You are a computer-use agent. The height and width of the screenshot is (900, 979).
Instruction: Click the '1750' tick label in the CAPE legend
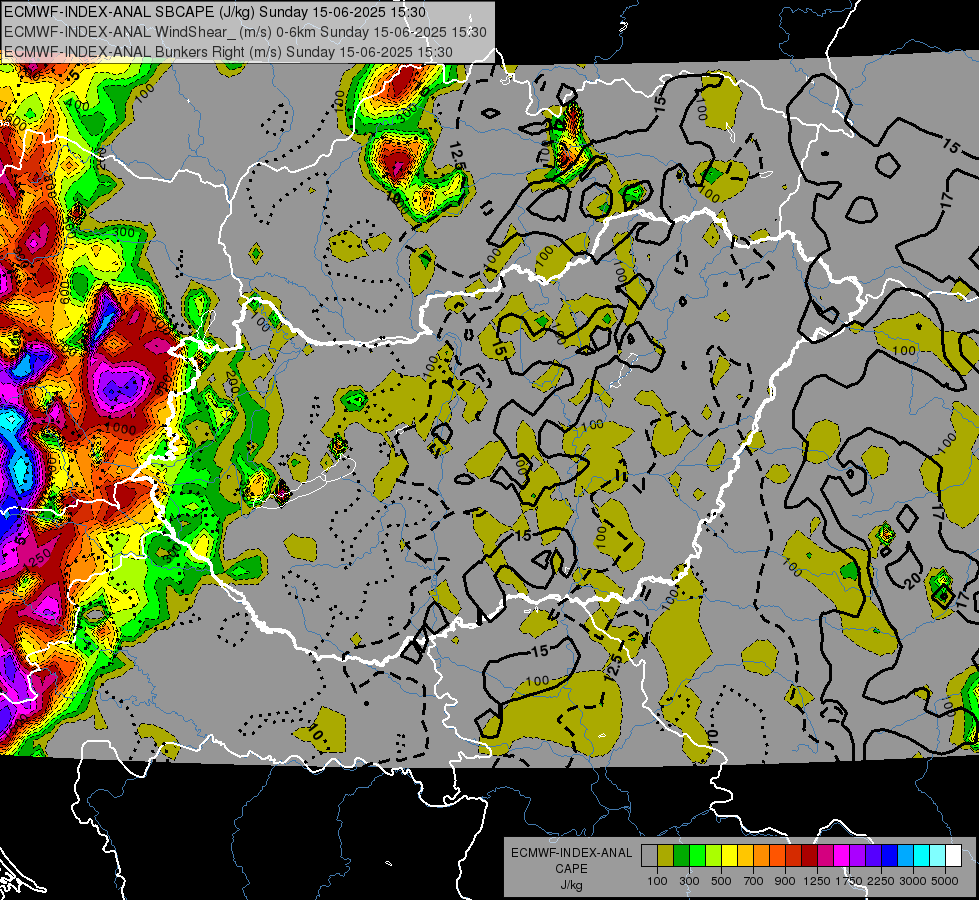point(849,881)
